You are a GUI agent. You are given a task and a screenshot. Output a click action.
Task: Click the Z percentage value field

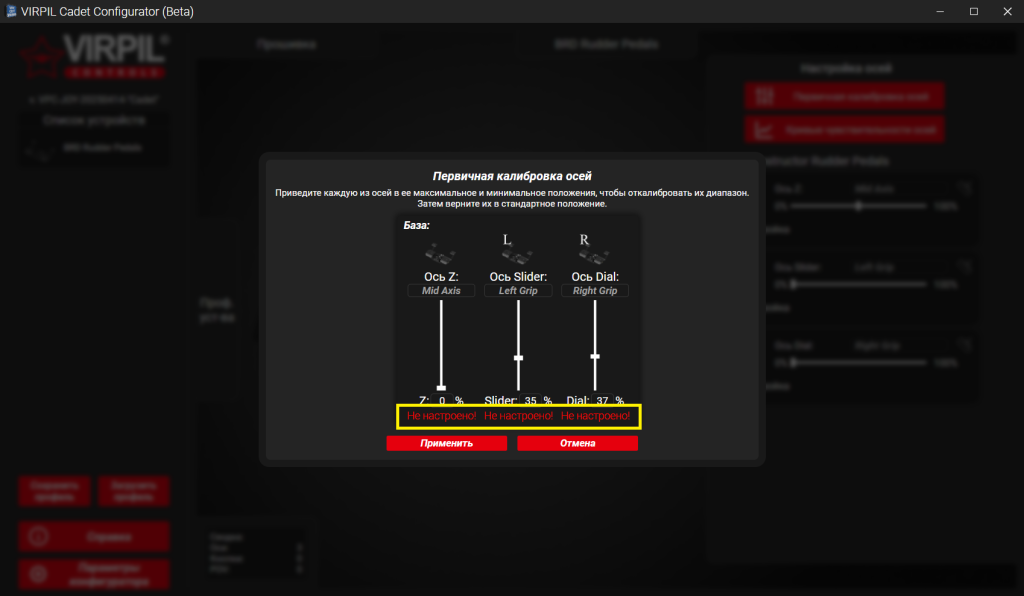(x=442, y=400)
